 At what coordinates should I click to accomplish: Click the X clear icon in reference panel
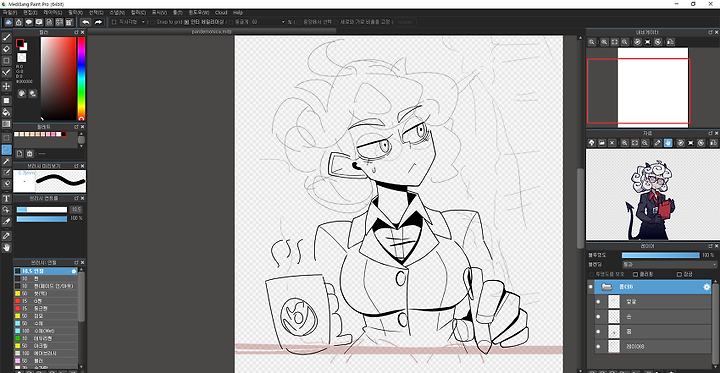(612, 143)
